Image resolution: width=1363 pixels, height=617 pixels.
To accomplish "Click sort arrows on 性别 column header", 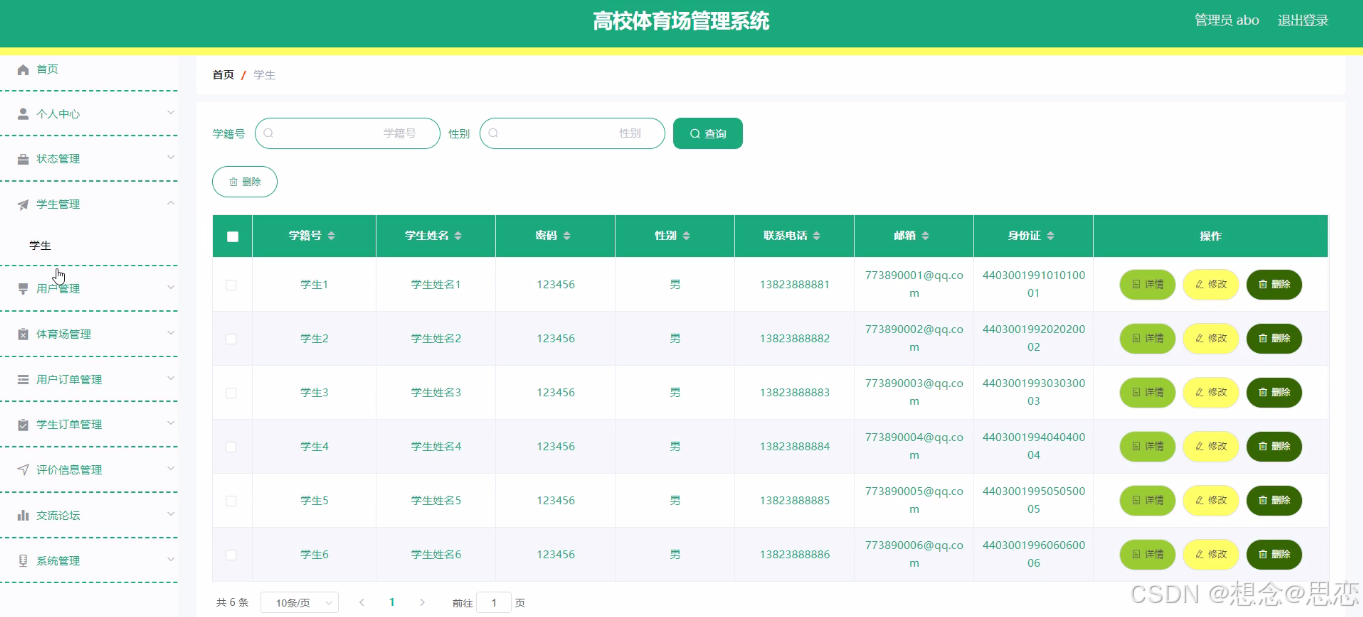I will [686, 236].
